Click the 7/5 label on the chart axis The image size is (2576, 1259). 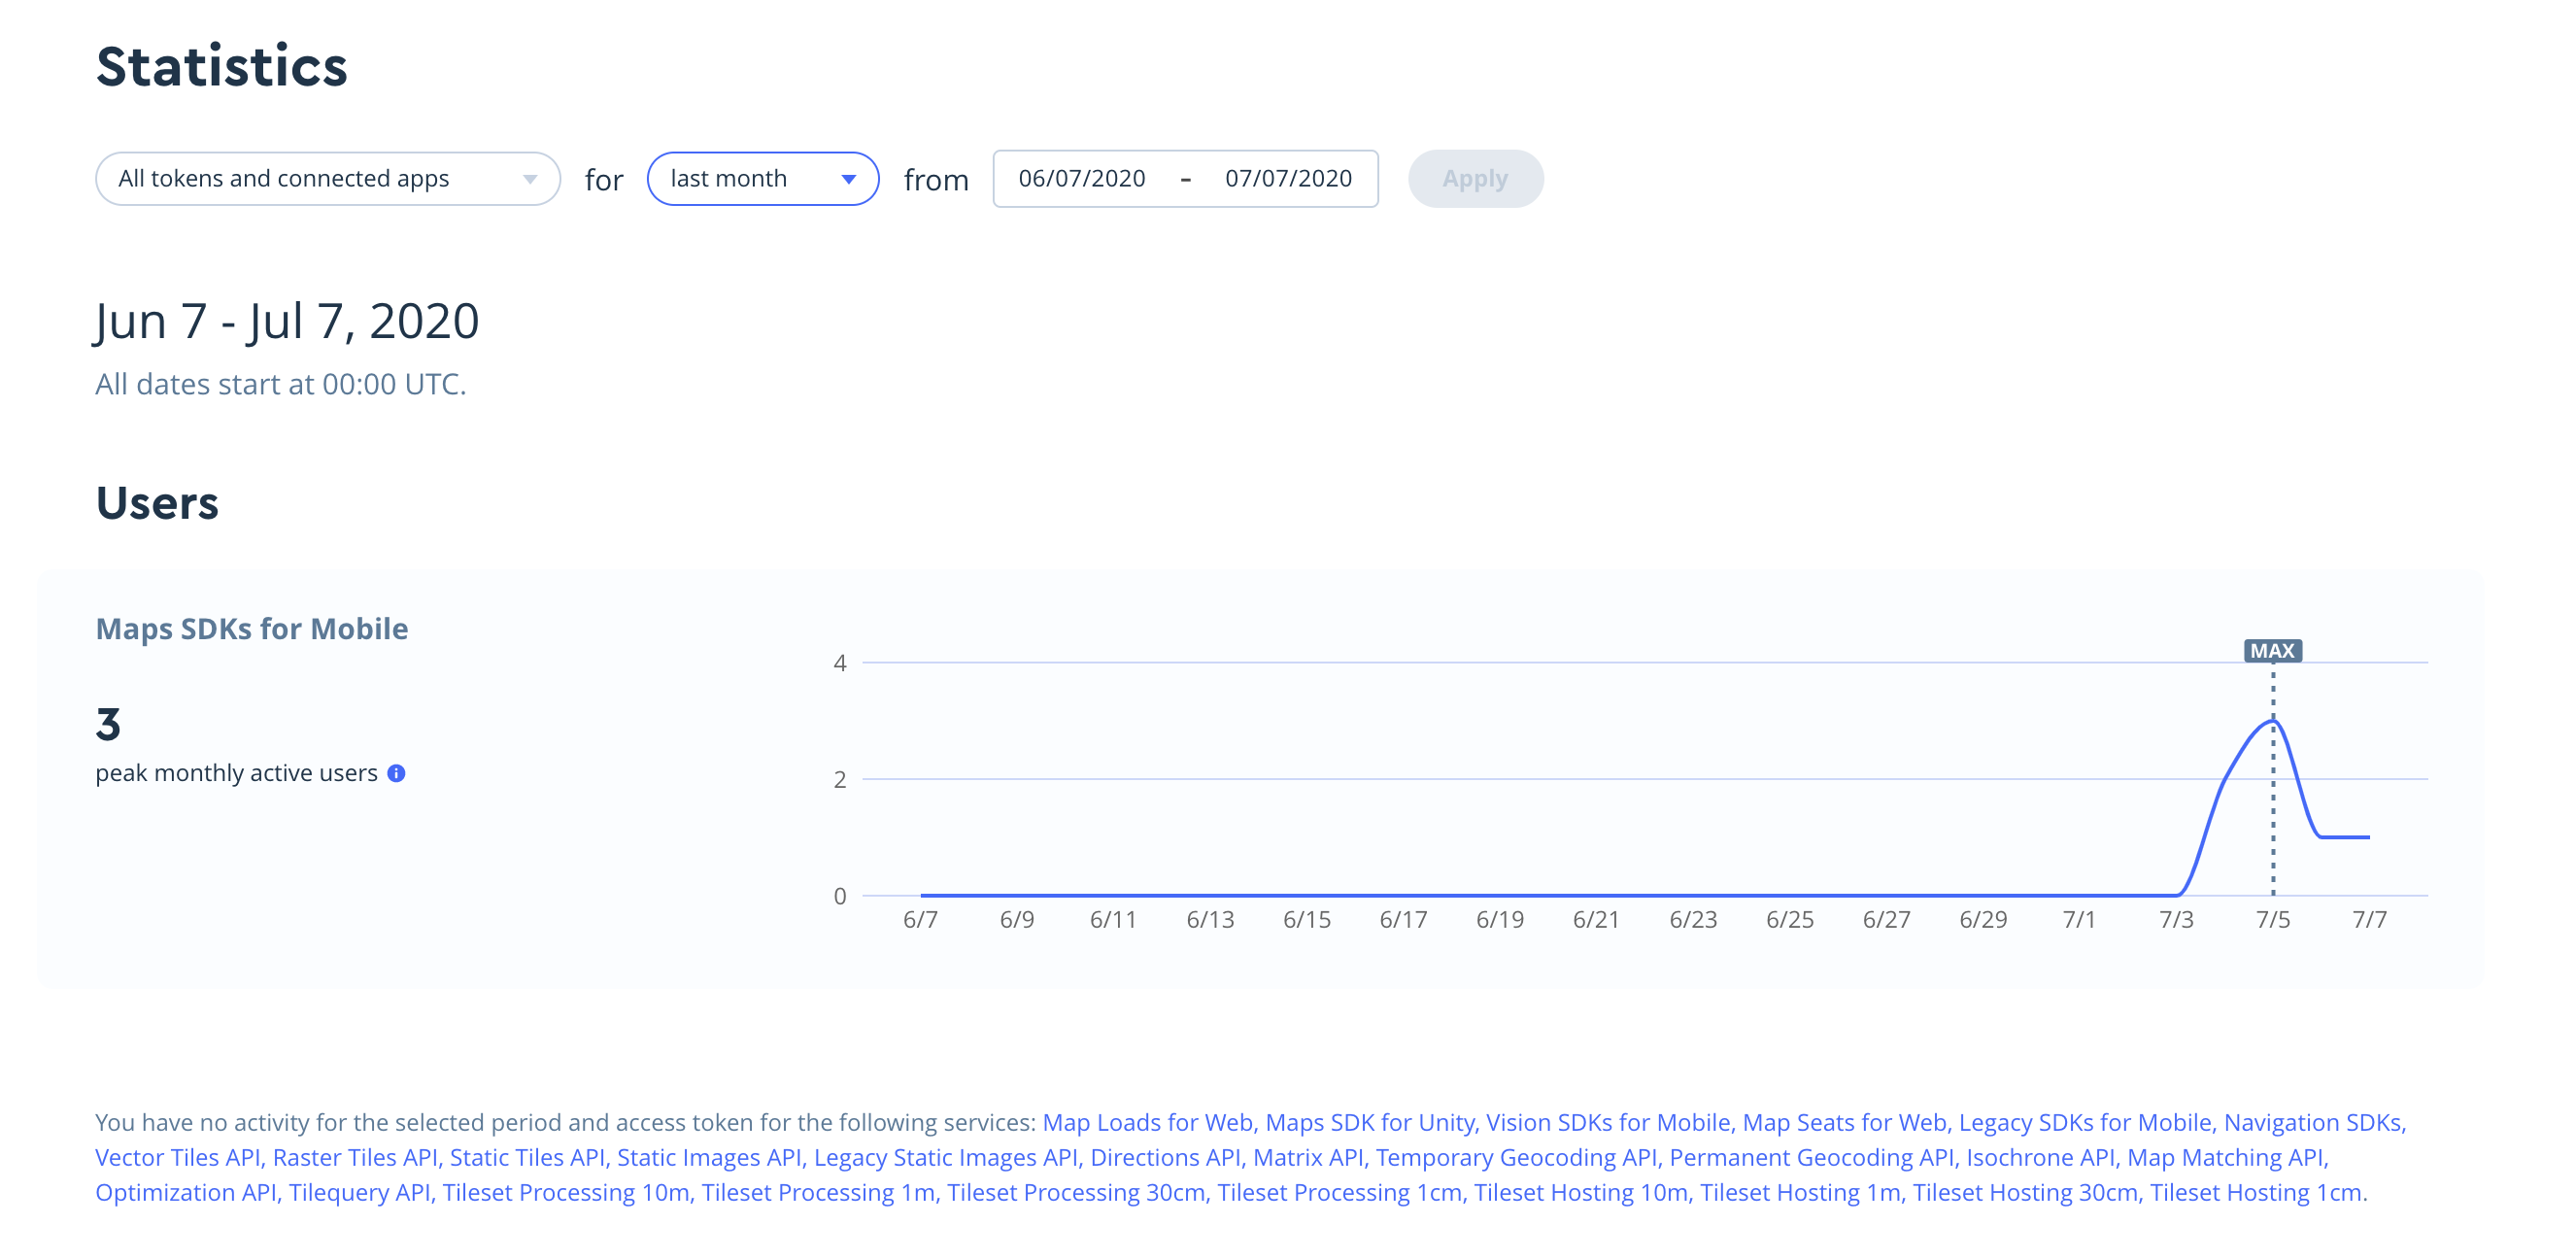(2274, 919)
